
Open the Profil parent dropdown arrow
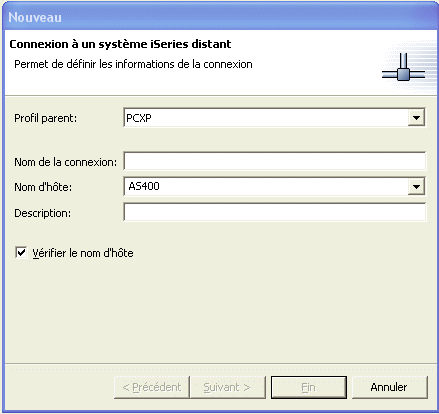click(x=416, y=117)
